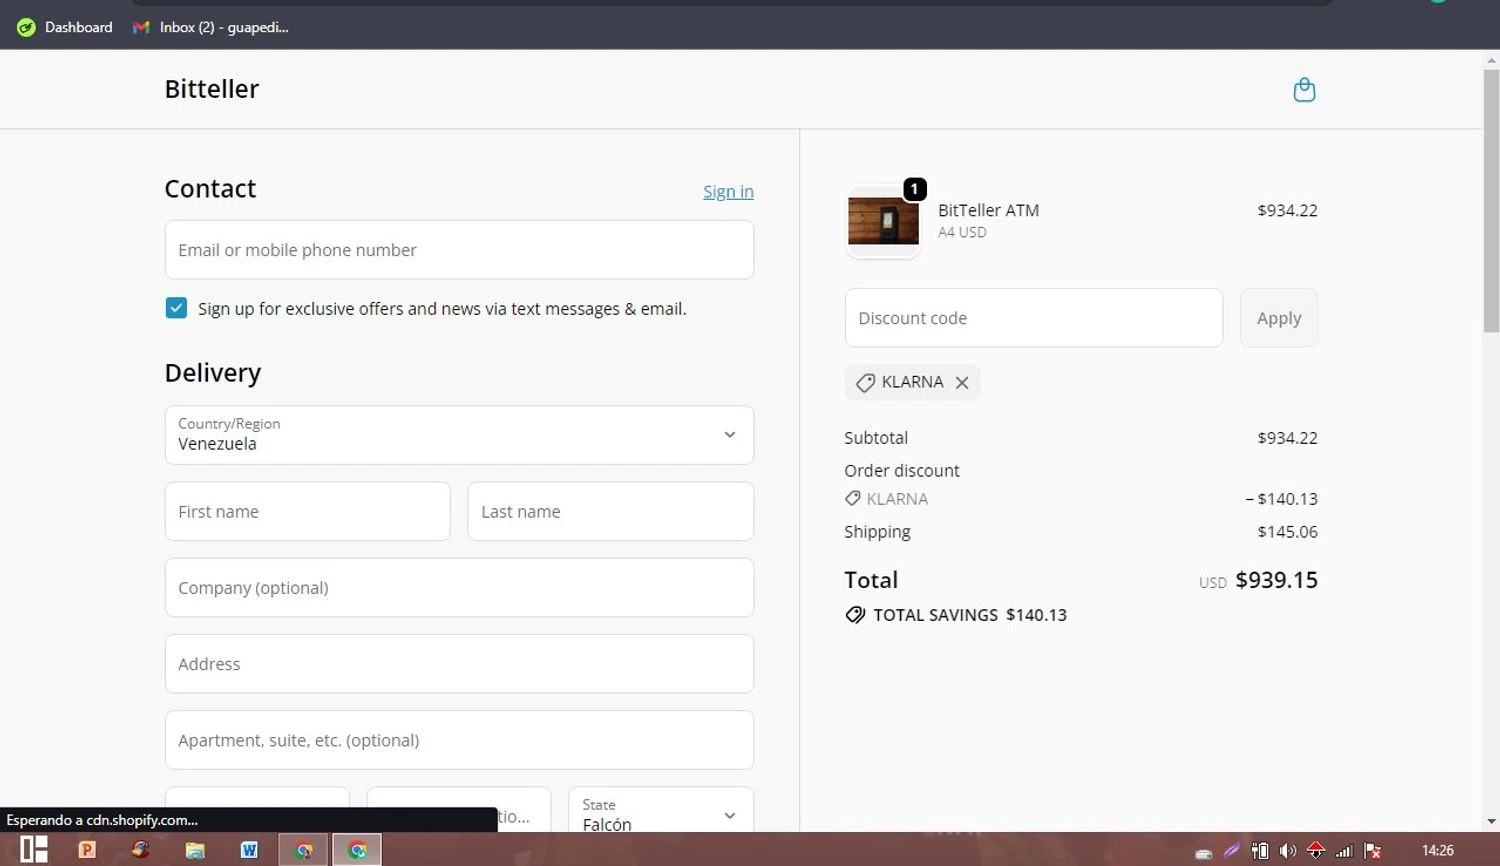This screenshot has width=1500, height=866.
Task: Click the Apply discount button
Action: [1279, 318]
